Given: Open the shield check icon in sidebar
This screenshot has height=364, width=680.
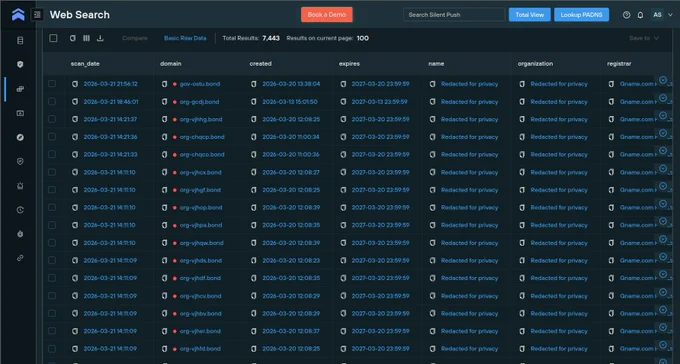Looking at the screenshot, I should [x=20, y=161].
